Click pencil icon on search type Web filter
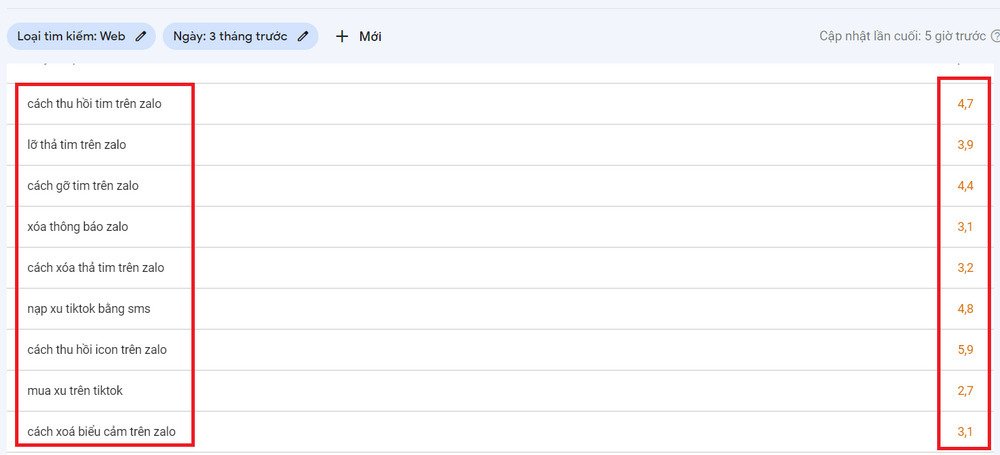The height and width of the screenshot is (455, 1000). tap(141, 37)
